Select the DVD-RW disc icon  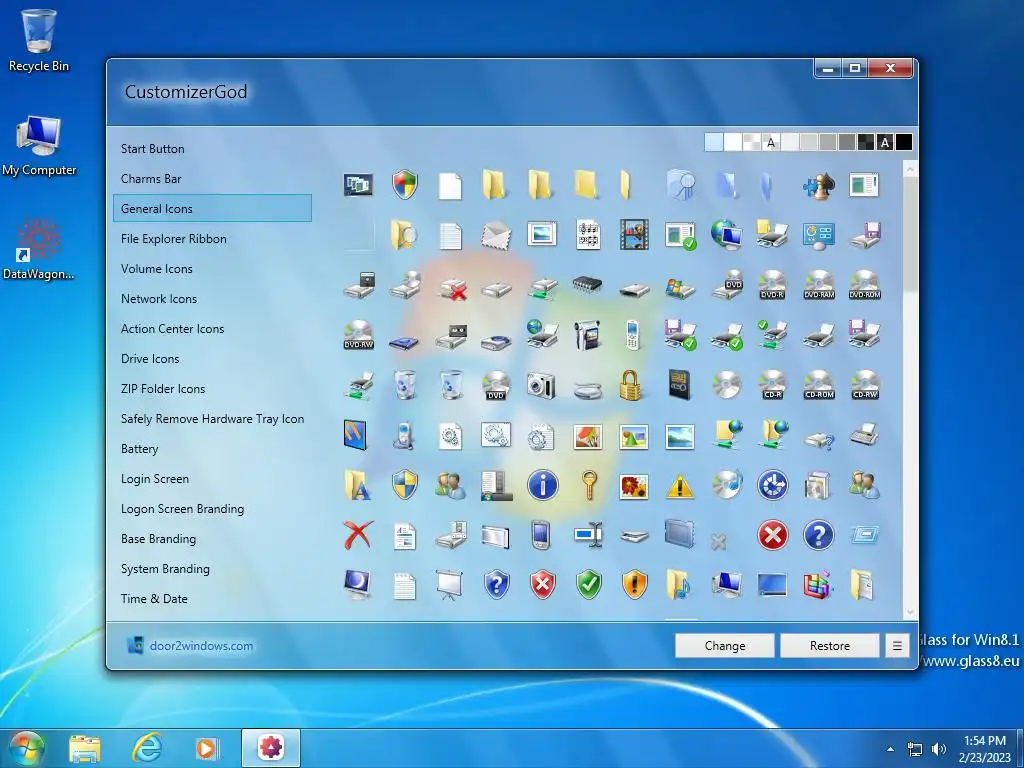point(358,334)
